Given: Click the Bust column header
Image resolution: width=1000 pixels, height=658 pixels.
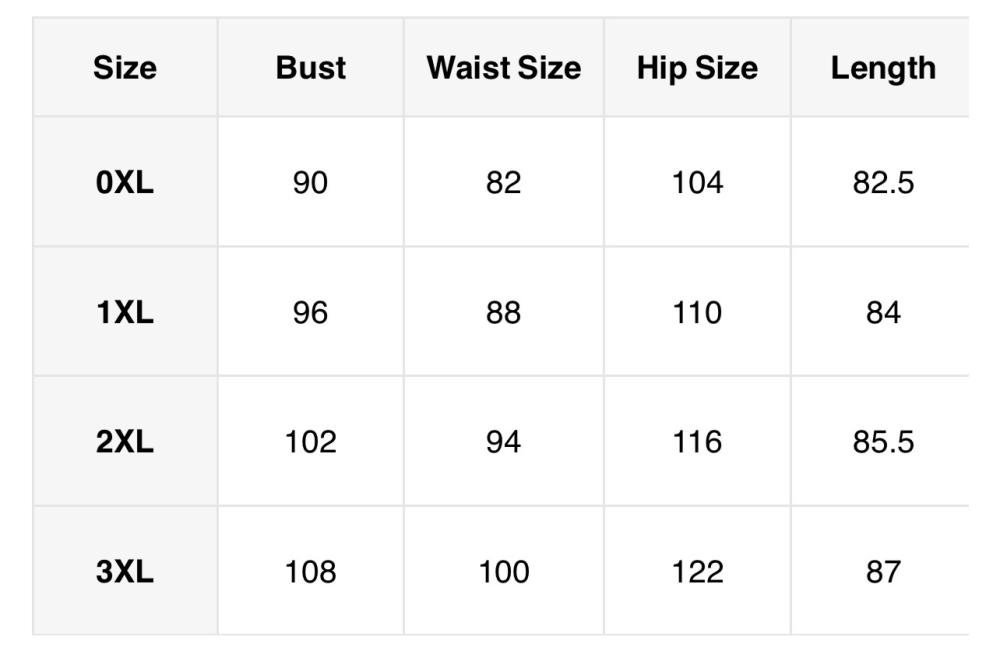Looking at the screenshot, I should click(x=311, y=68).
